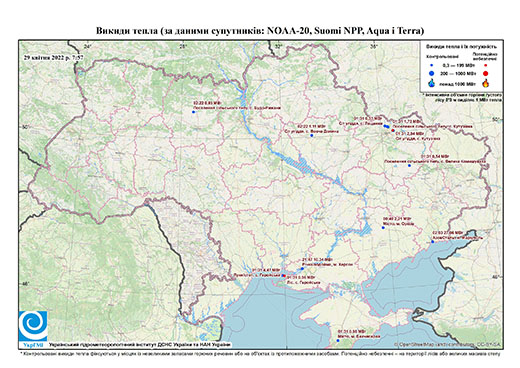Click the Євпаторія city label
The height and width of the screenshot is (368, 520).
(359, 337)
